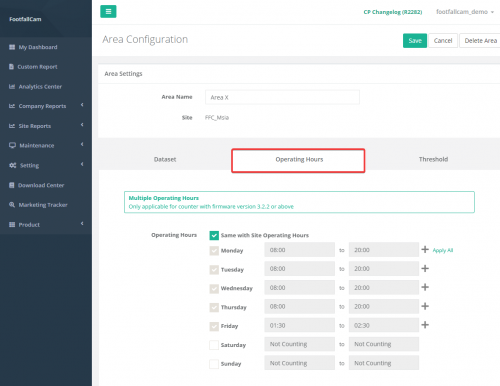The height and width of the screenshot is (386, 500).
Task: Expand the Setting submenu arrow
Action: 82,164
